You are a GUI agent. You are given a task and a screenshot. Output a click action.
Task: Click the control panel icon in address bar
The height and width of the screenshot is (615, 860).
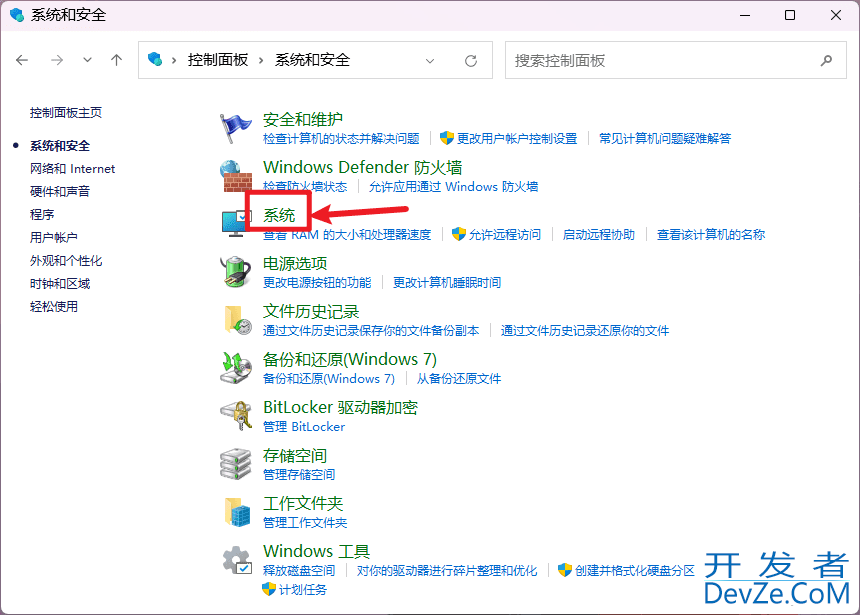[155, 59]
